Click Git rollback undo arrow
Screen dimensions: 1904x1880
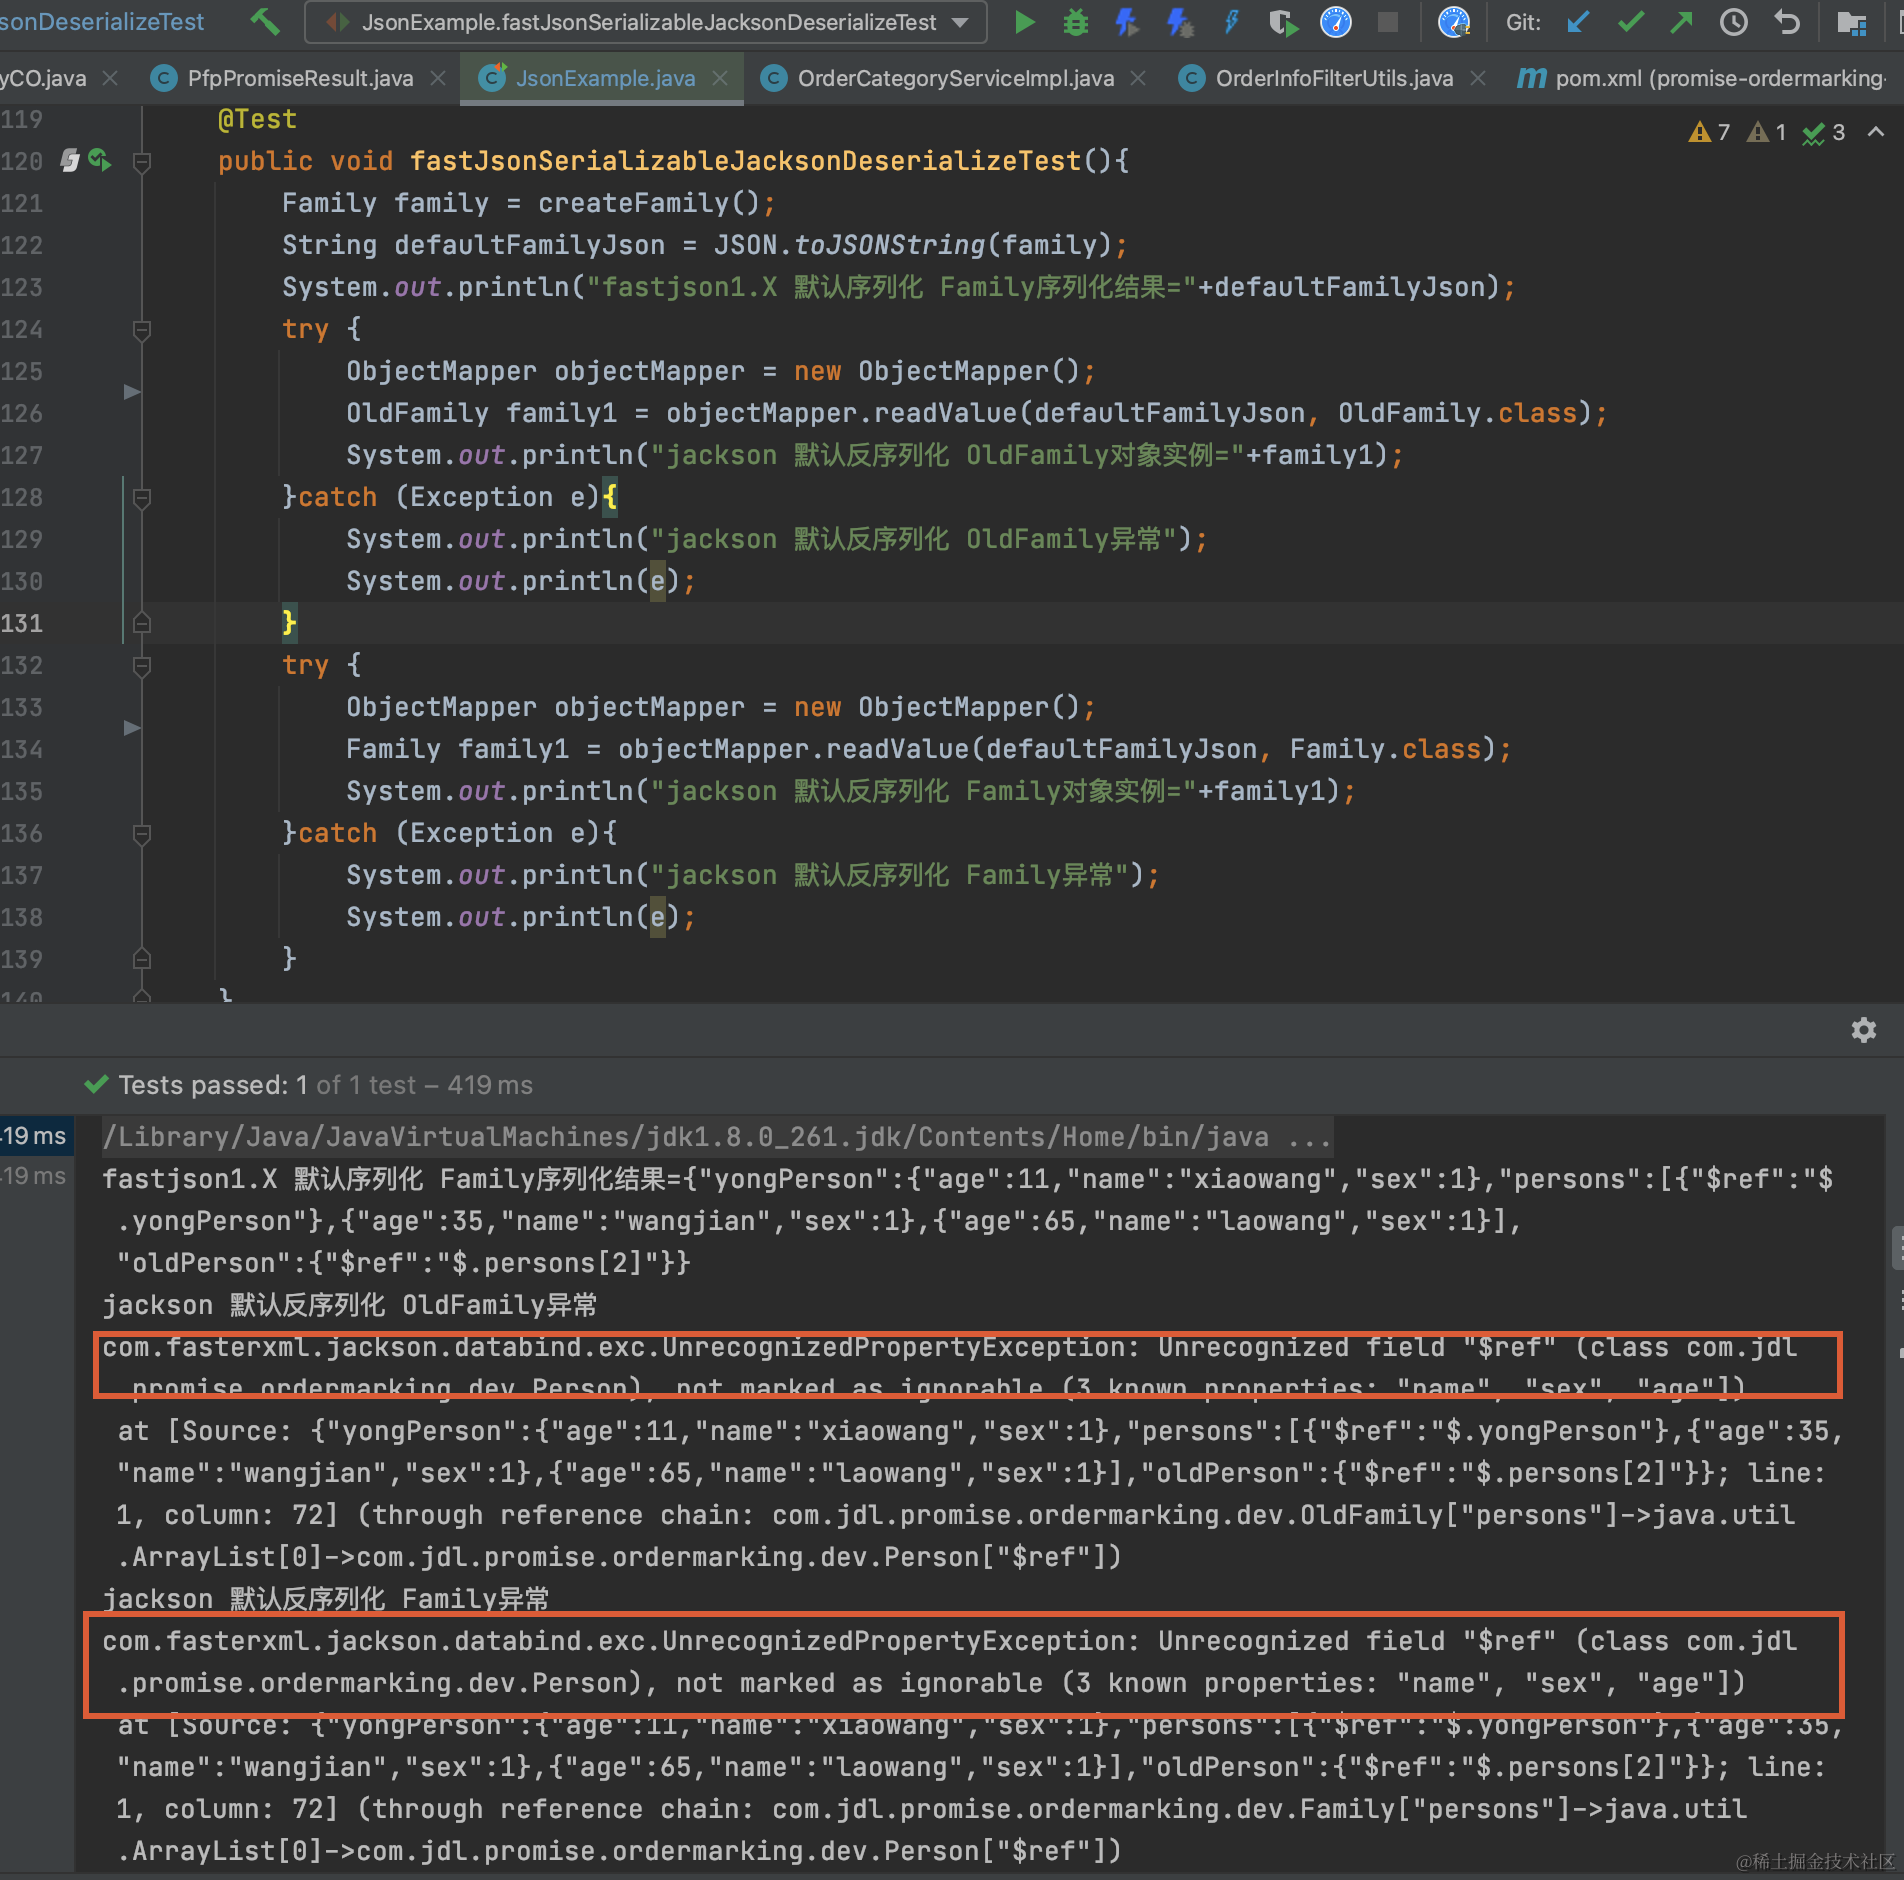(1786, 21)
